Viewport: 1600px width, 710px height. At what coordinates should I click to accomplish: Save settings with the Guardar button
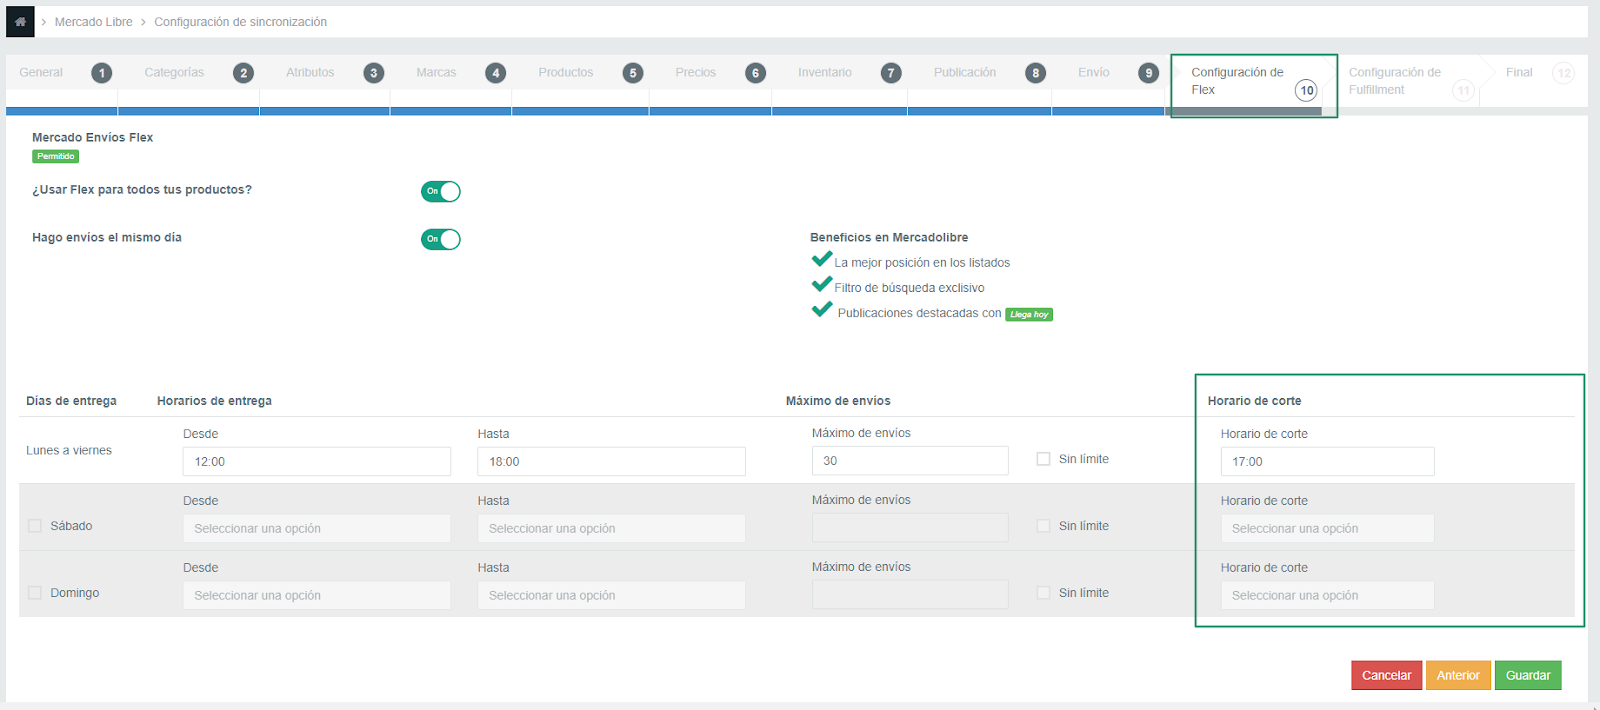(x=1528, y=675)
